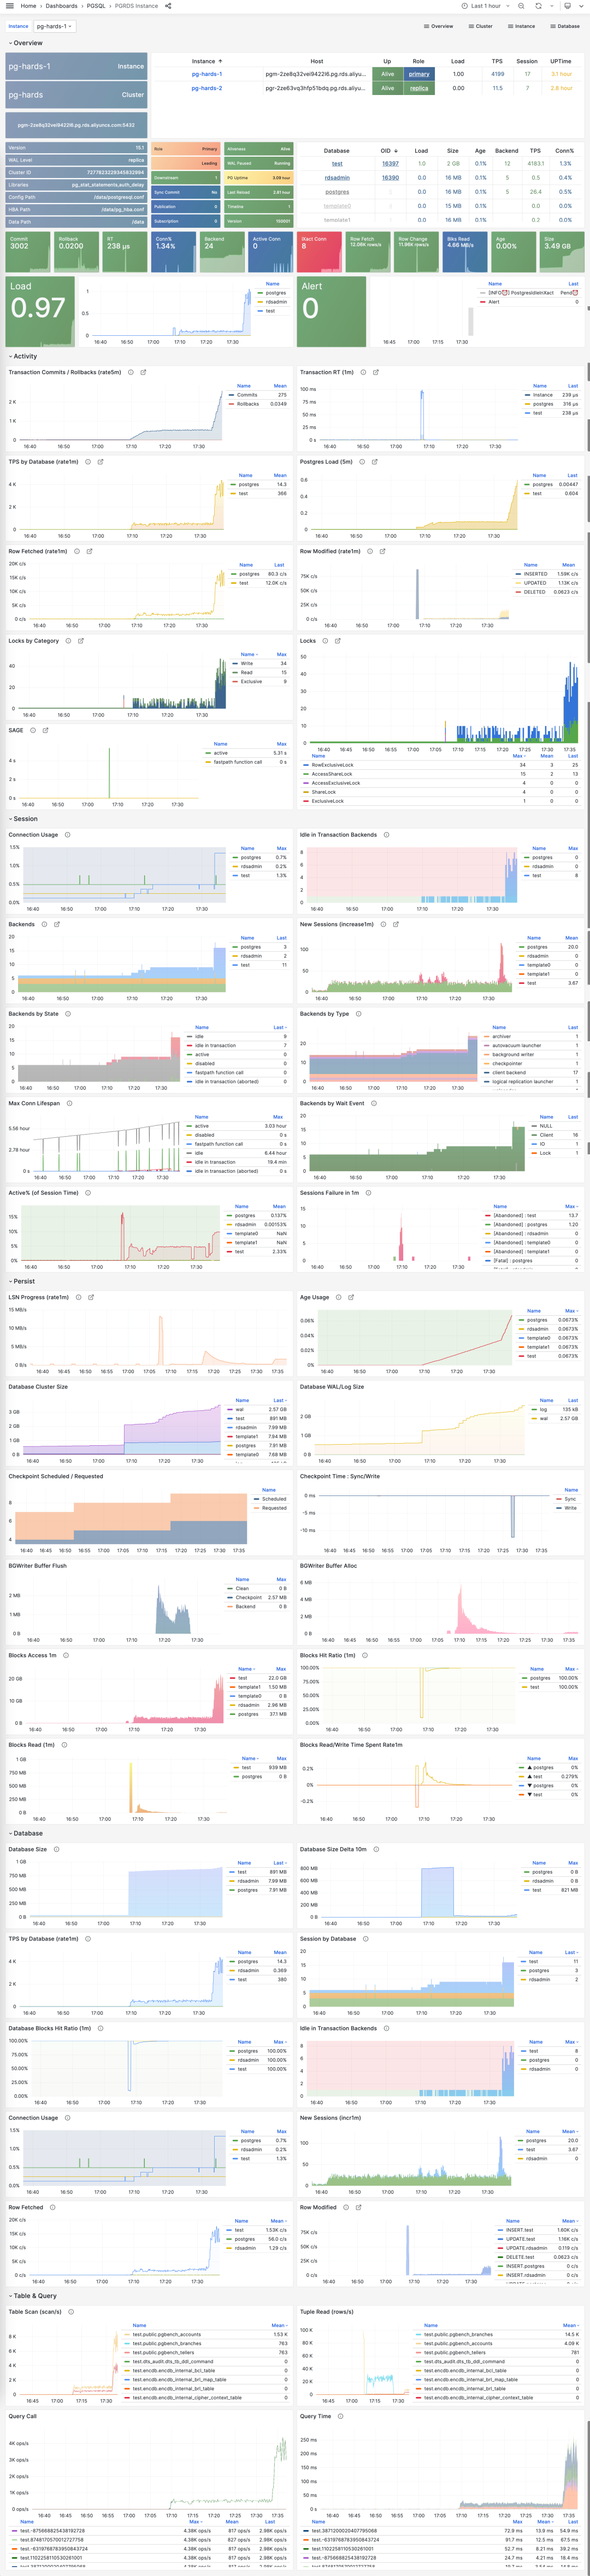Open external link icon of Transaction Commits / Rollbacks
Viewport: 590px width, 2576px height.
(143, 372)
